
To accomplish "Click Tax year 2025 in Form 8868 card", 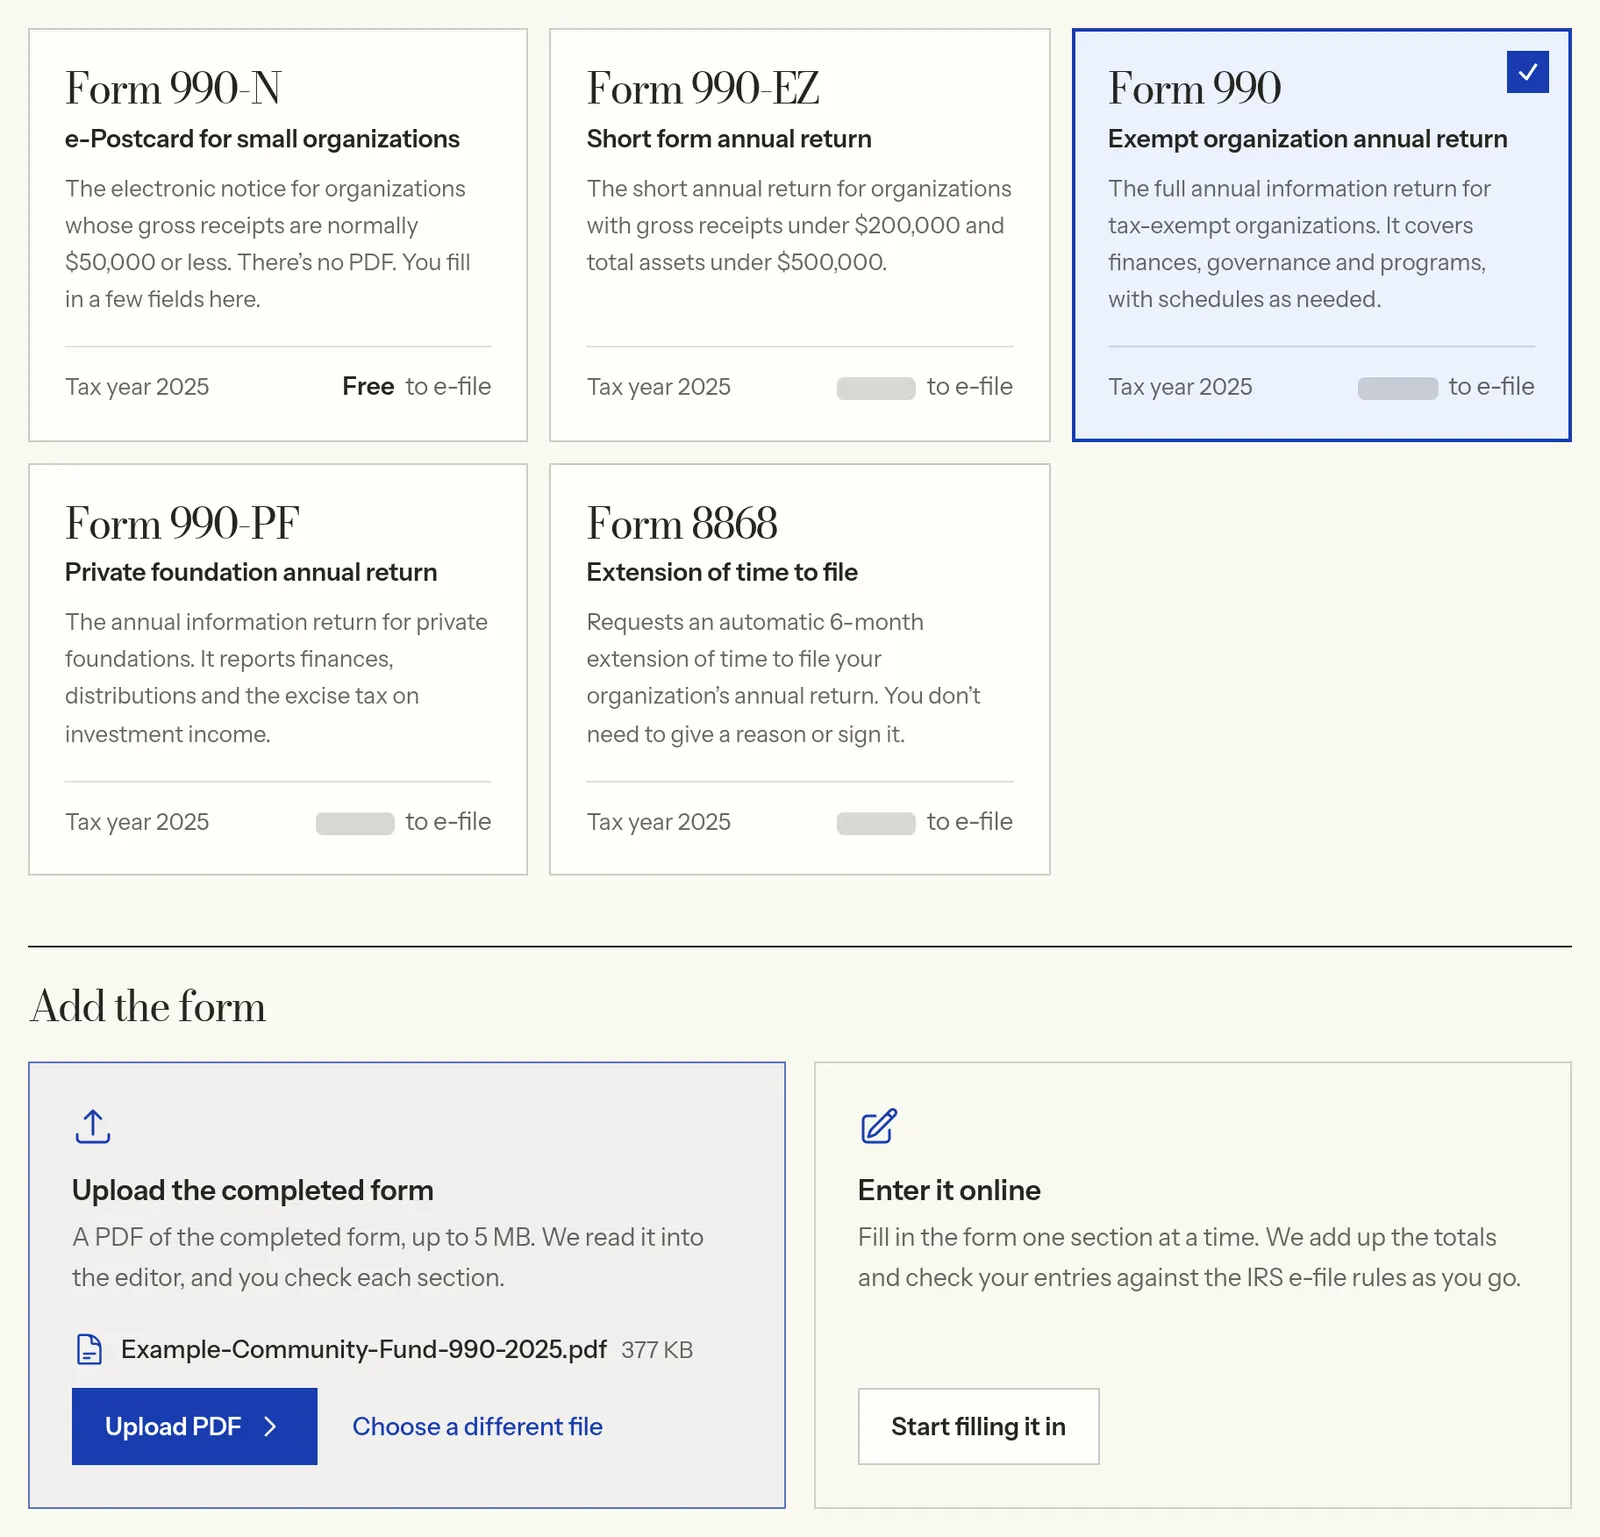I will pos(659,822).
